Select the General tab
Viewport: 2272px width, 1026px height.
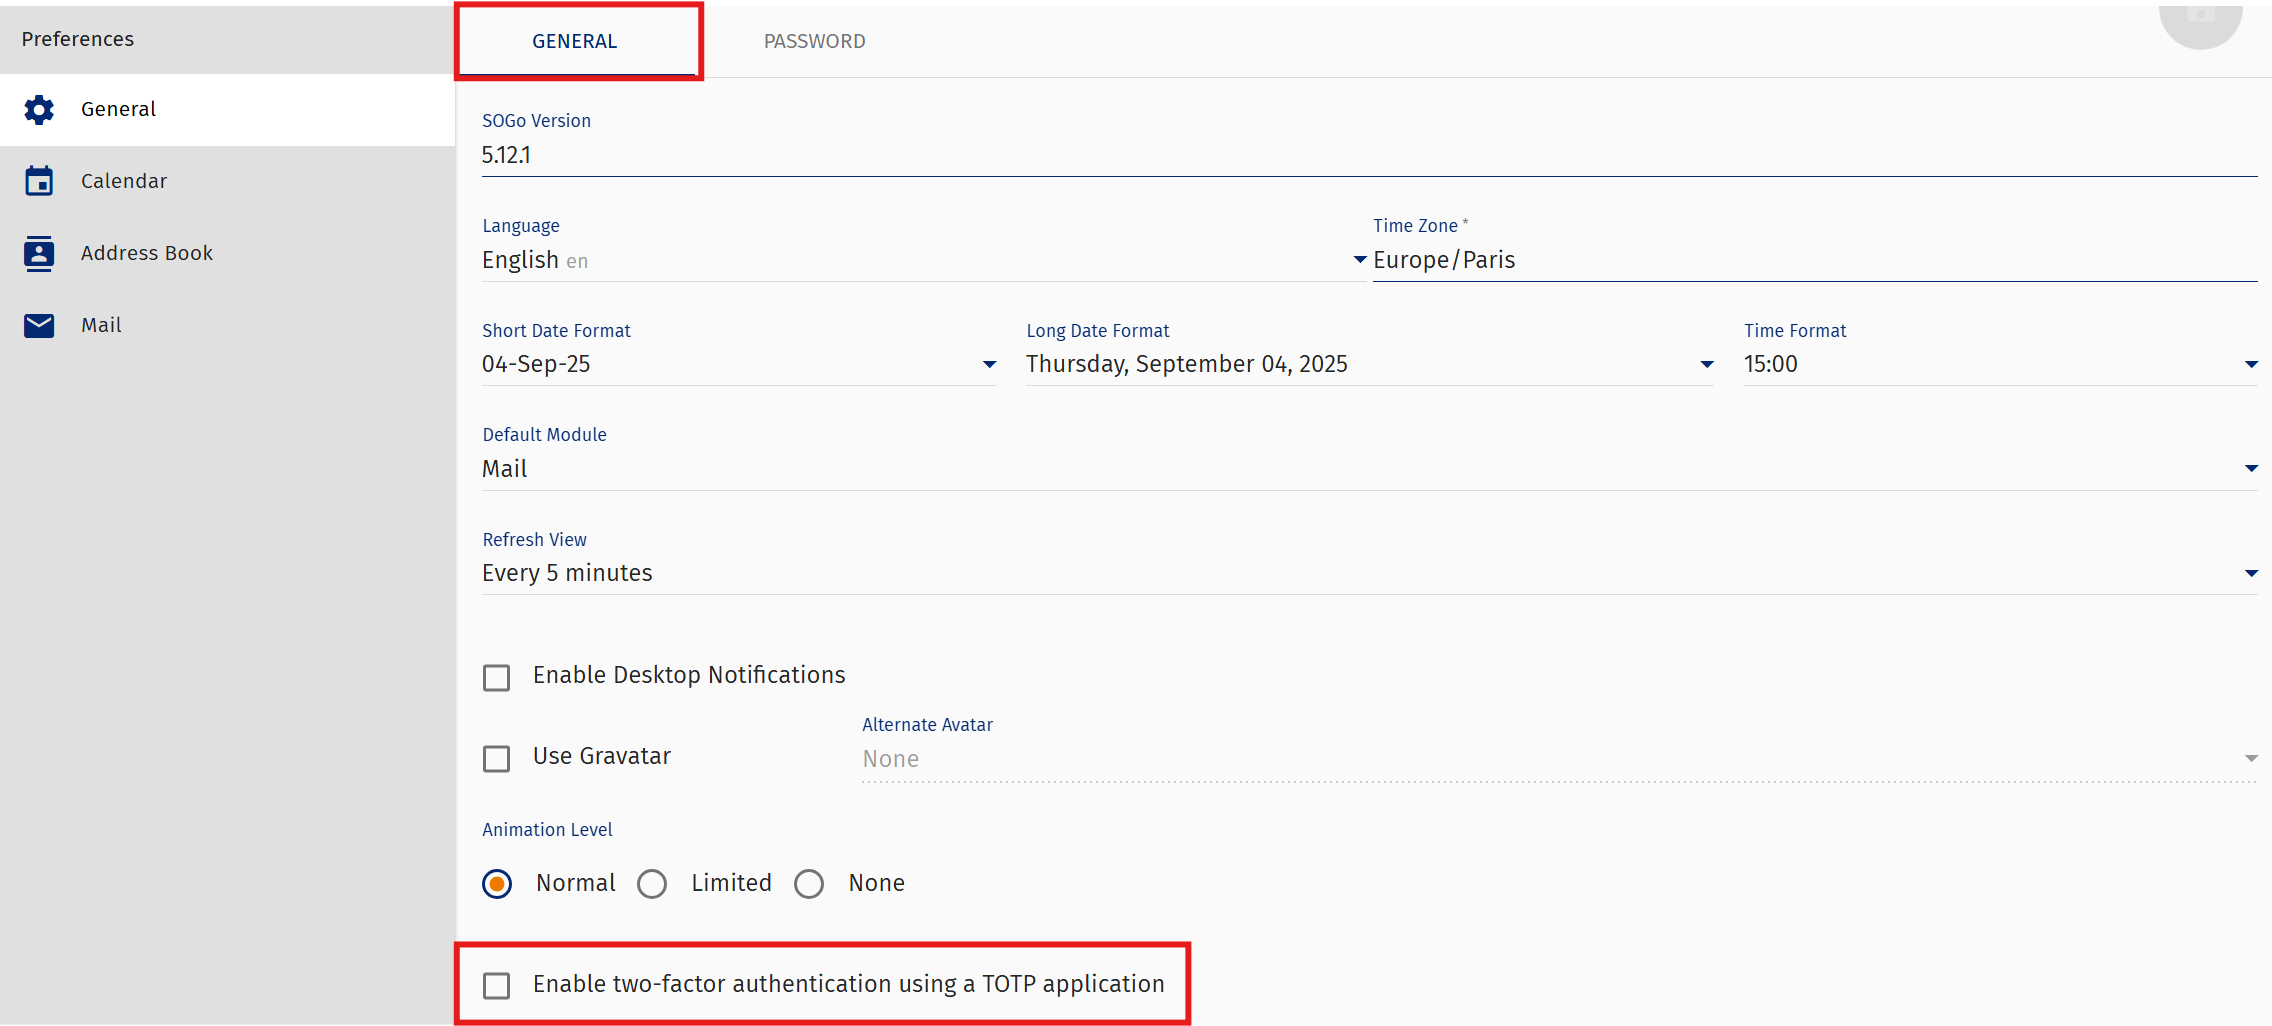point(575,41)
